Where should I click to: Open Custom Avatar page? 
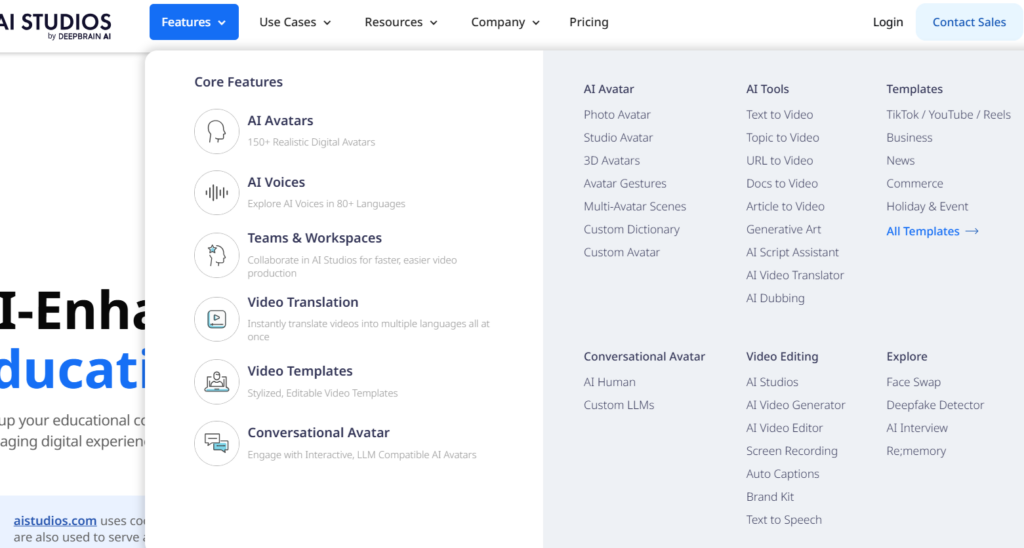pyautogui.click(x=622, y=252)
